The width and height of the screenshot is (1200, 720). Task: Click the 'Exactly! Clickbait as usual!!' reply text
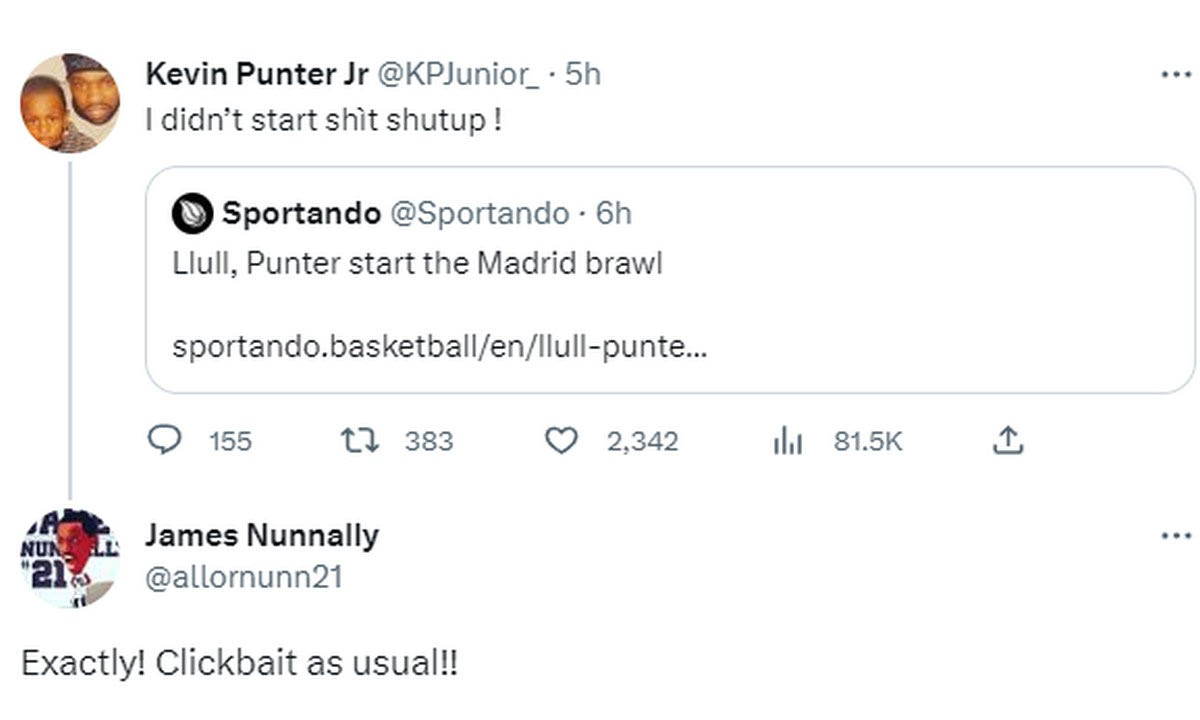coord(240,663)
